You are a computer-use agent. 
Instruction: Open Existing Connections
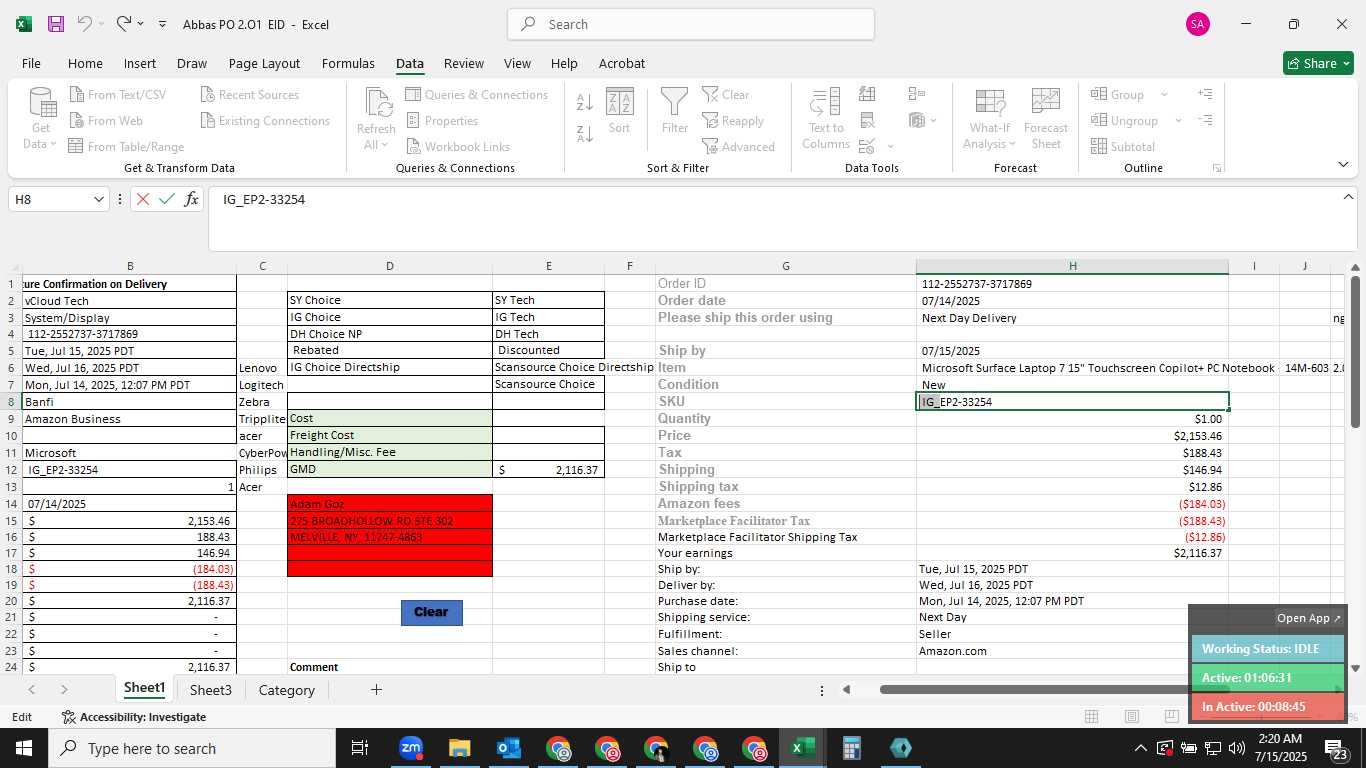[x=265, y=121]
